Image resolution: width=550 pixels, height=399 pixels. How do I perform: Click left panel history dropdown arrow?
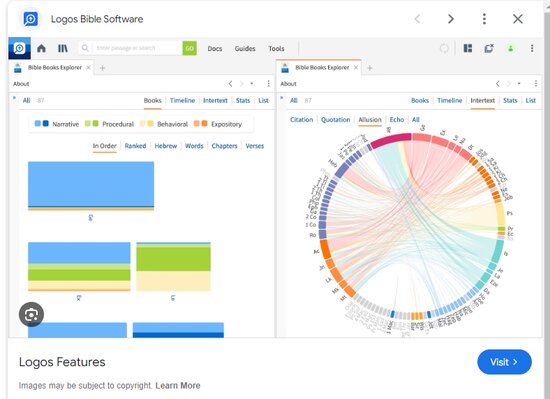[251, 83]
